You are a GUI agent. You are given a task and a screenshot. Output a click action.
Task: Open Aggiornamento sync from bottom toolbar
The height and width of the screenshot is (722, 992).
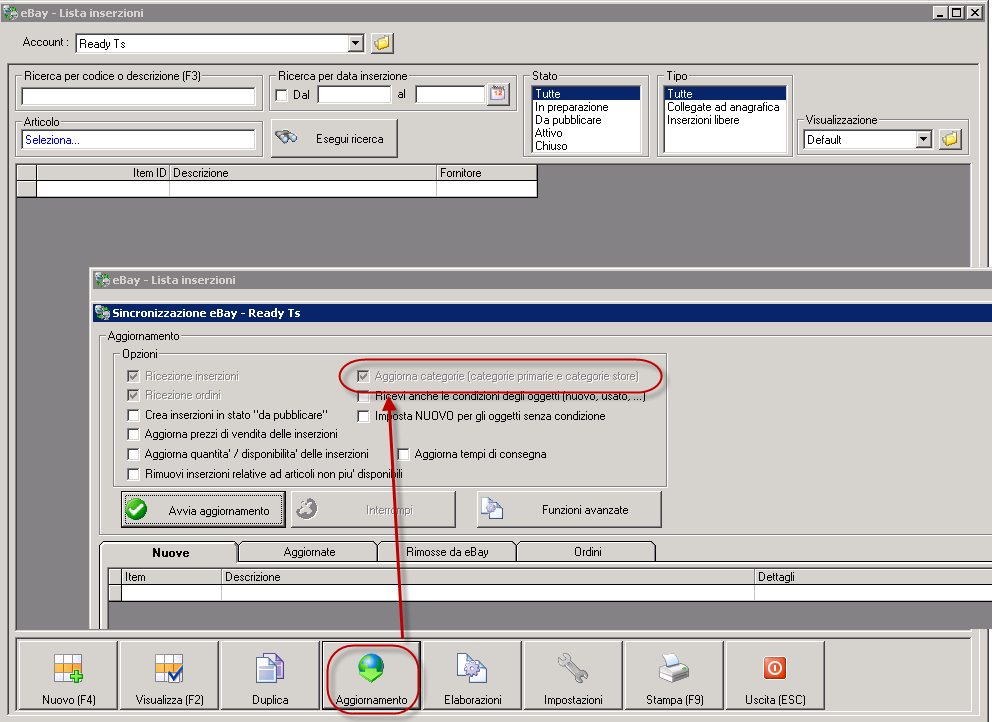371,675
